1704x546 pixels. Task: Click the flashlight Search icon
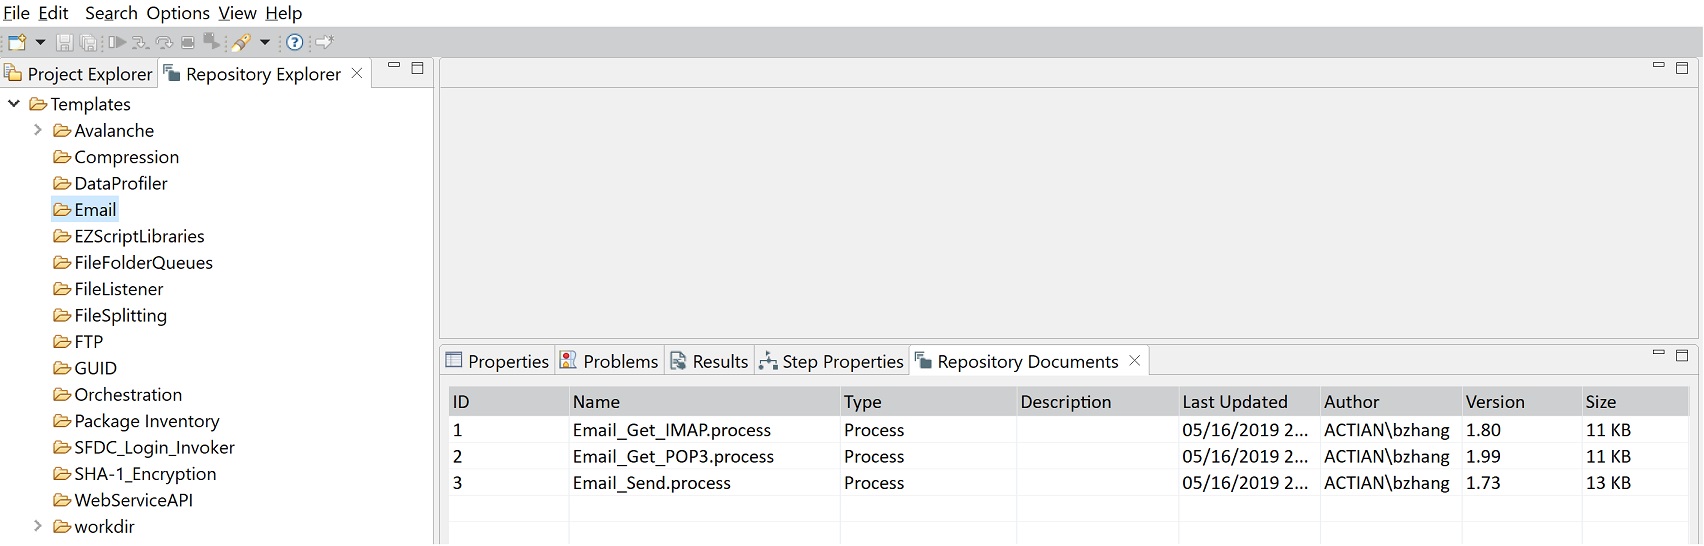[x=241, y=42]
